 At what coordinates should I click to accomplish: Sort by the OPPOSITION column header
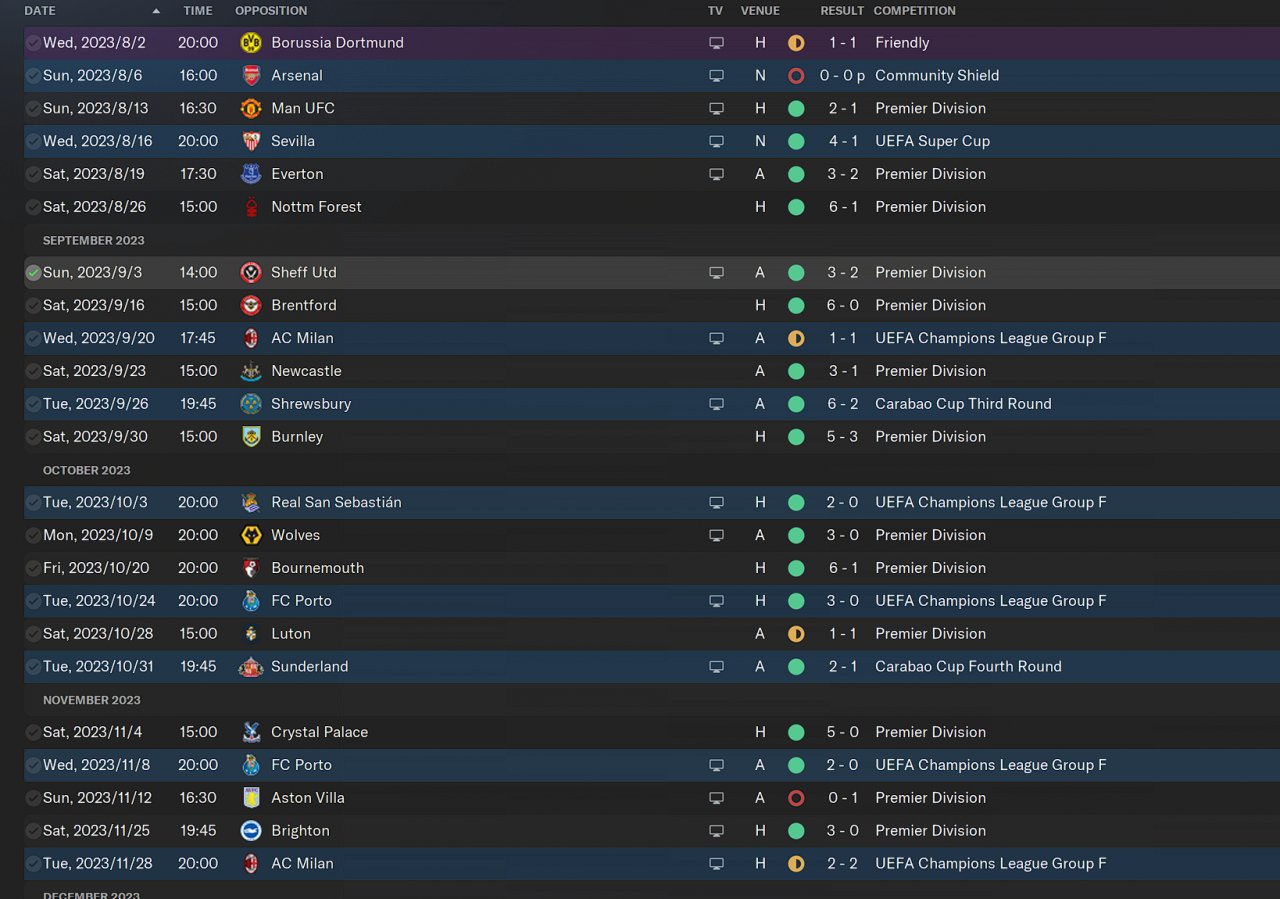(x=271, y=11)
